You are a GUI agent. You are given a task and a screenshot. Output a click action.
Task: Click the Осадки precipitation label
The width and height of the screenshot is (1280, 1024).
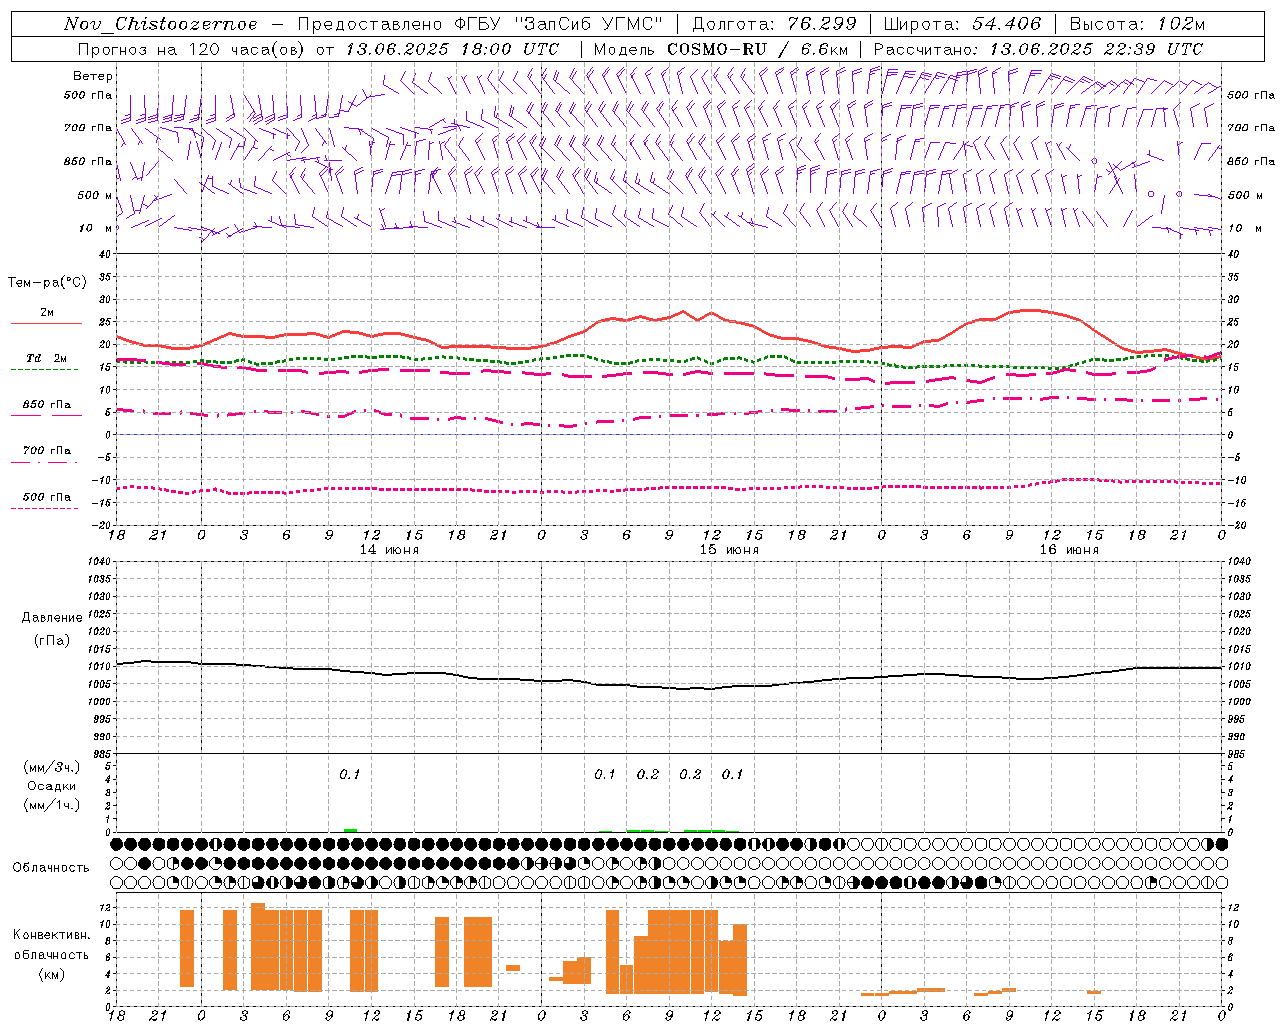pyautogui.click(x=51, y=786)
